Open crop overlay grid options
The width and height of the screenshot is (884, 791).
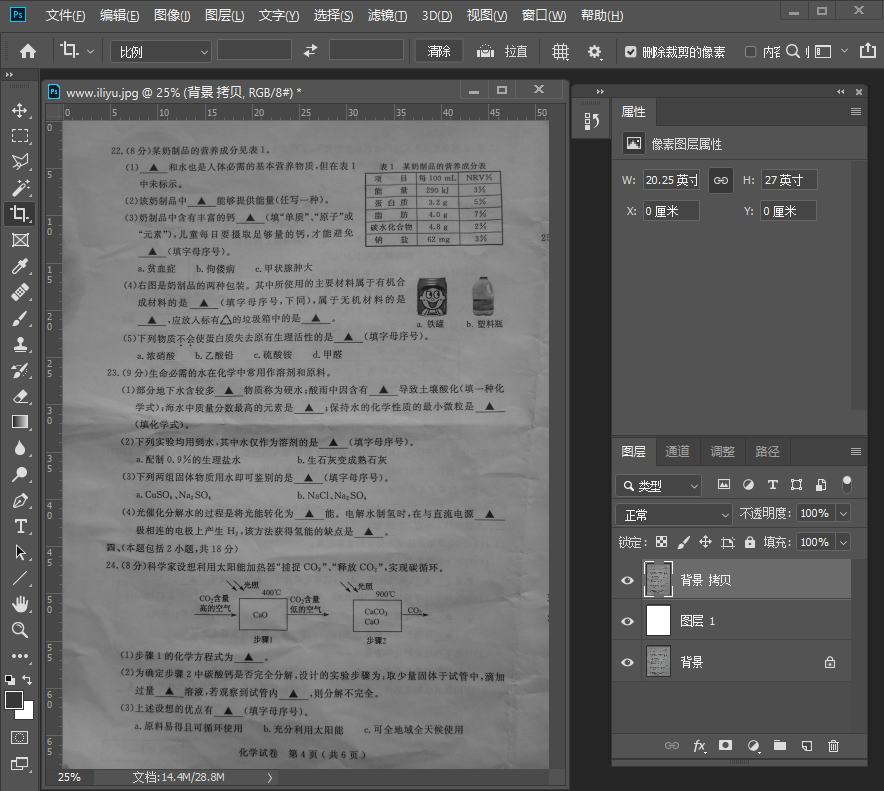pos(560,52)
